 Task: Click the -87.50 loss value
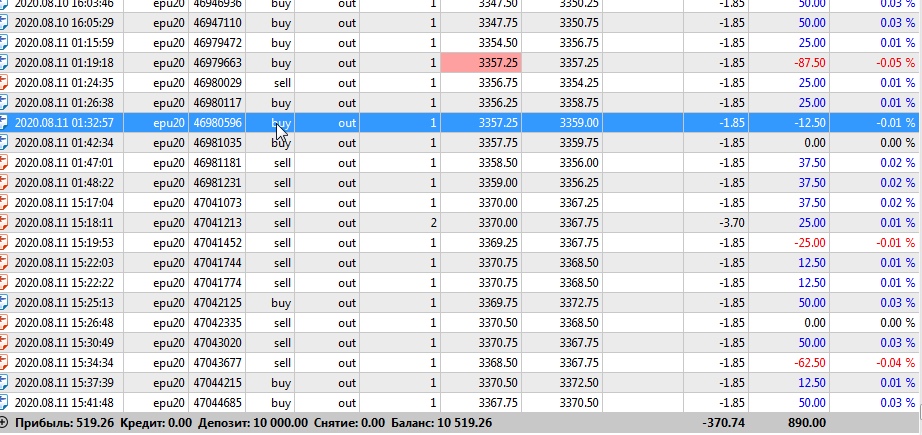810,63
